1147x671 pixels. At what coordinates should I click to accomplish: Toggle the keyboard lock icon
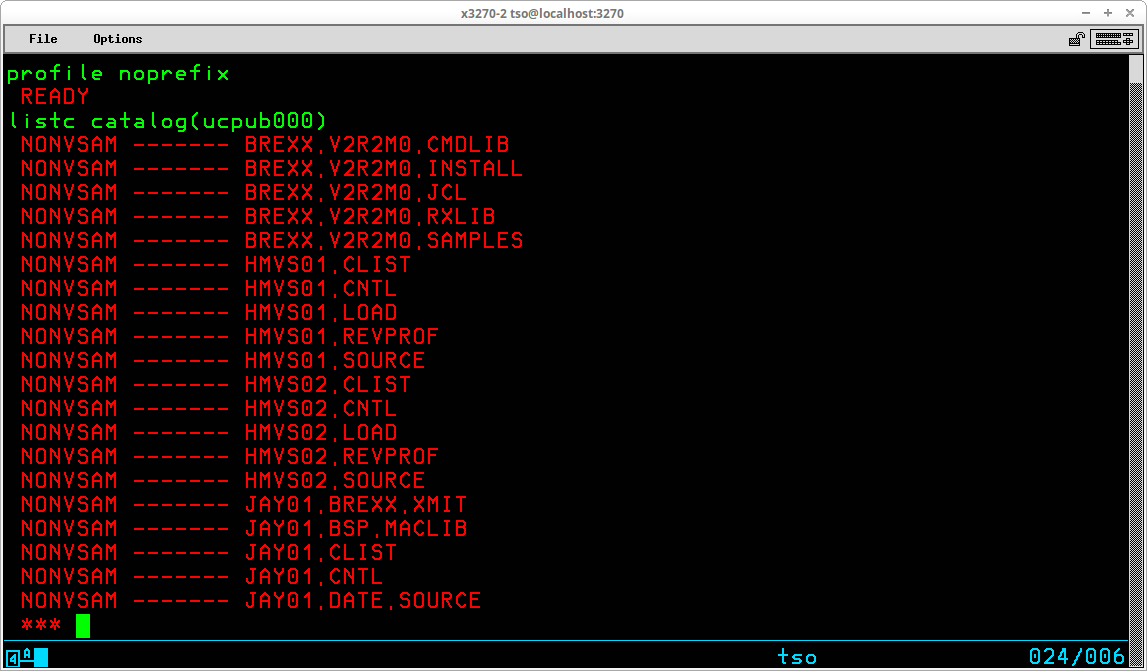tap(1077, 40)
